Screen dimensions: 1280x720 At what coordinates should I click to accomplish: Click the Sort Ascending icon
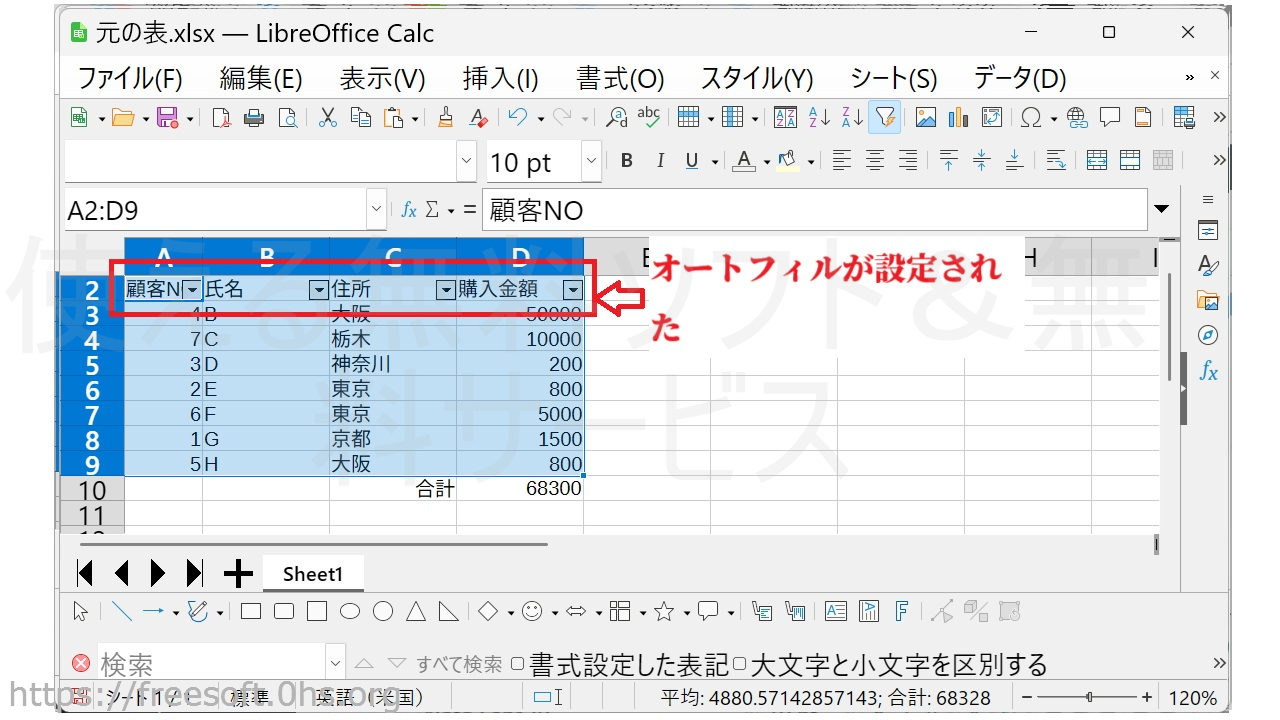pyautogui.click(x=819, y=118)
